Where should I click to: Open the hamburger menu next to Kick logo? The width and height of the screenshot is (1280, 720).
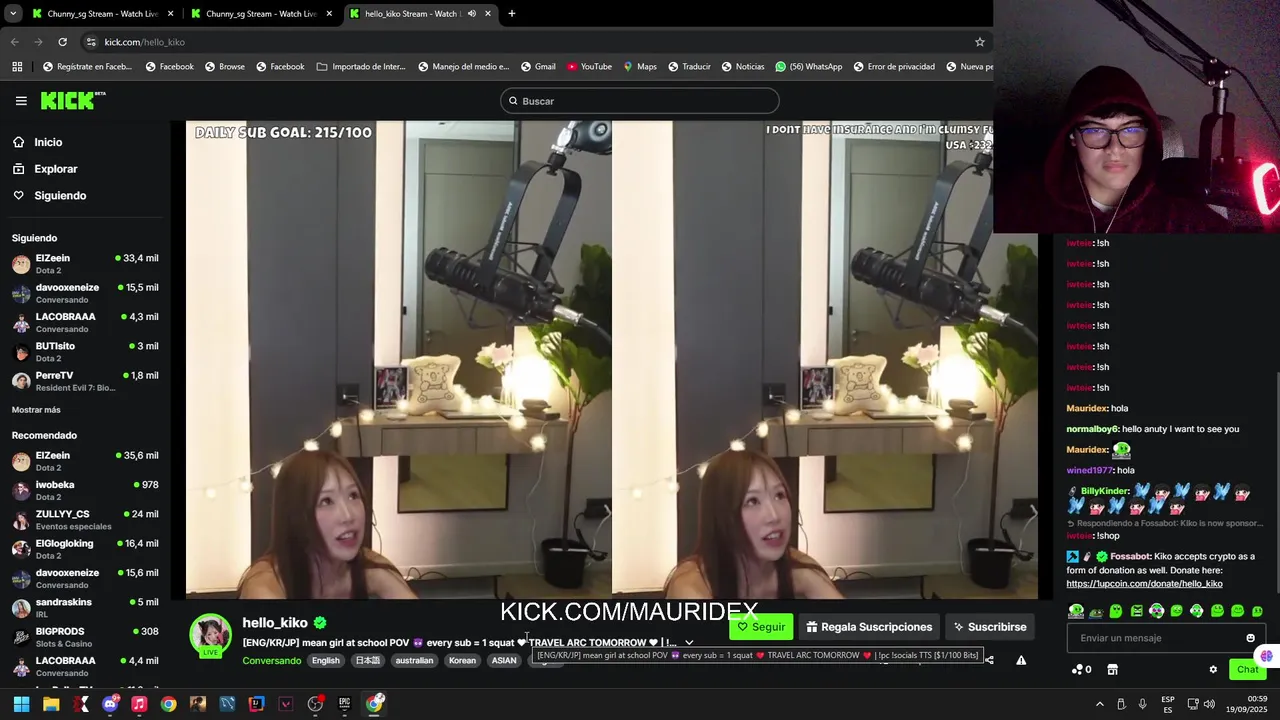pyautogui.click(x=21, y=101)
